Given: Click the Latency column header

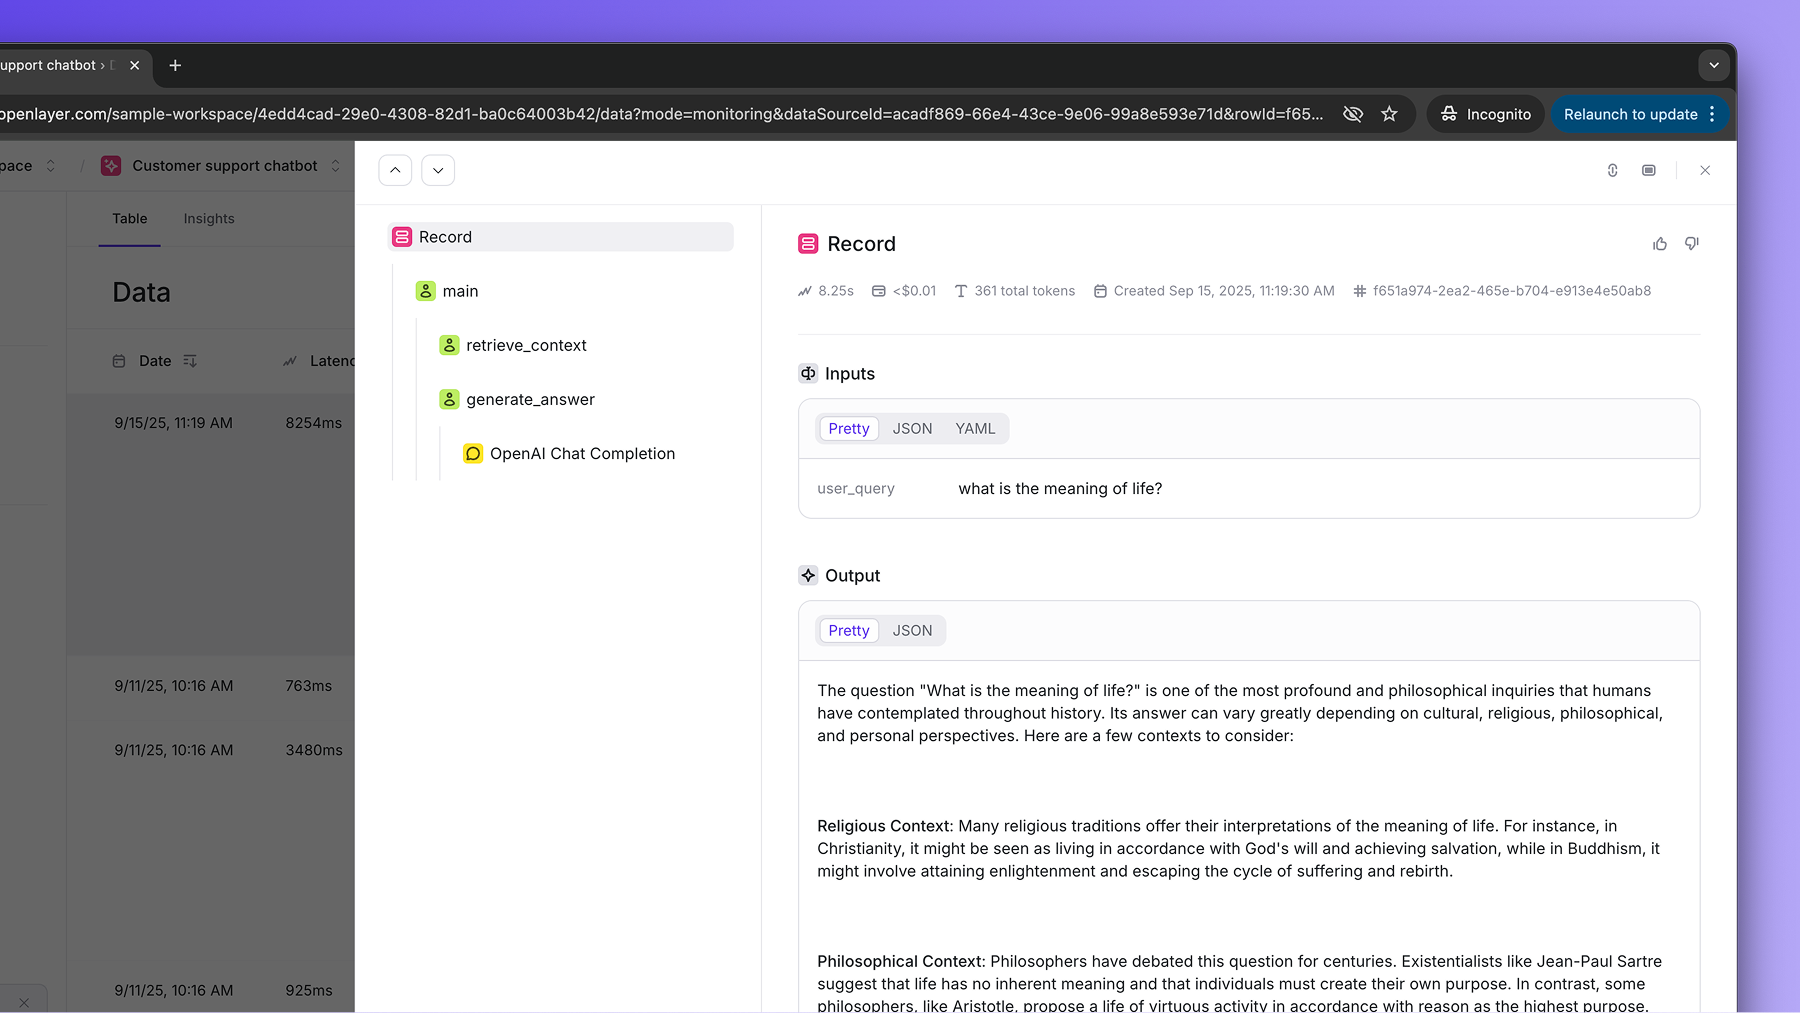Looking at the screenshot, I should coord(318,361).
